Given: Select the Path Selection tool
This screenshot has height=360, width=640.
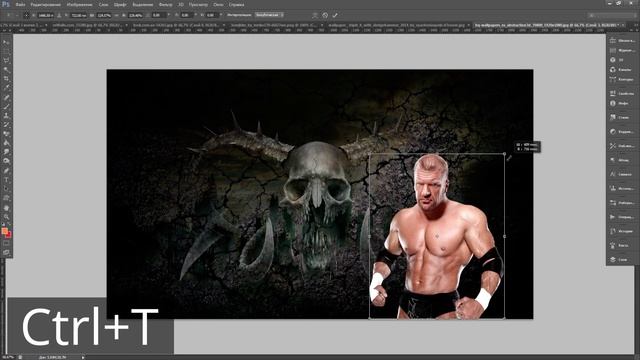Looking at the screenshot, I should (x=6, y=189).
